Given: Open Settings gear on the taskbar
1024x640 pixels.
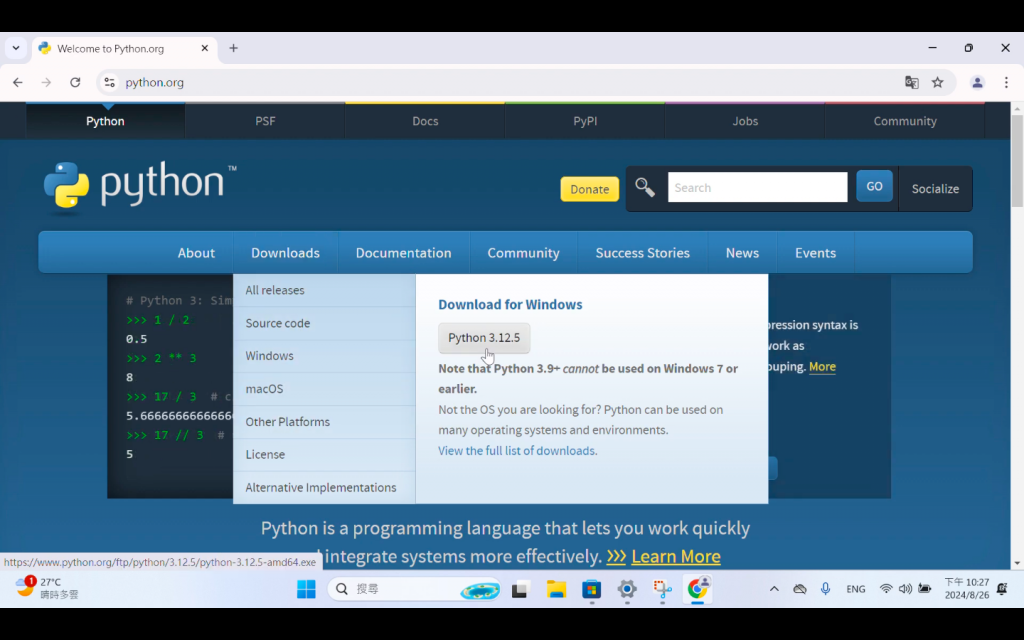Looking at the screenshot, I should click(x=627, y=589).
